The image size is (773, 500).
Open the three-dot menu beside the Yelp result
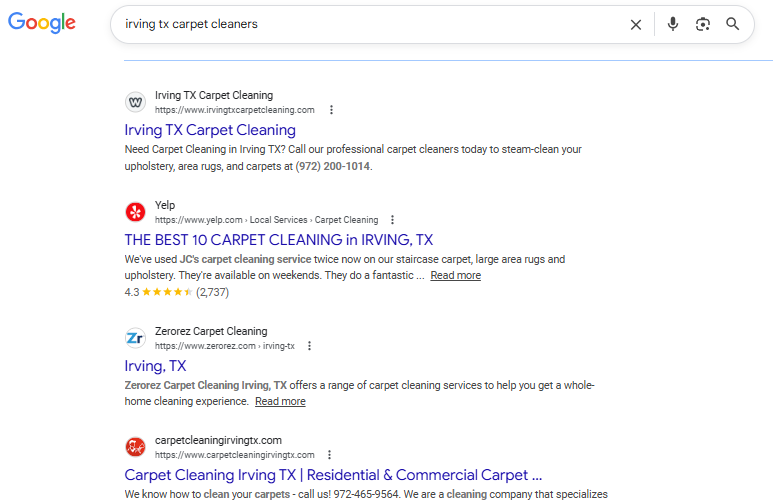(393, 220)
